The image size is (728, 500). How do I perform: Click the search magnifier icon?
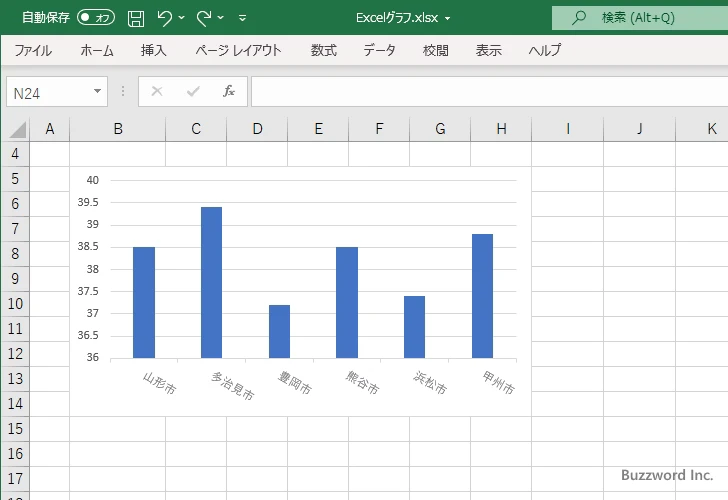click(x=578, y=18)
